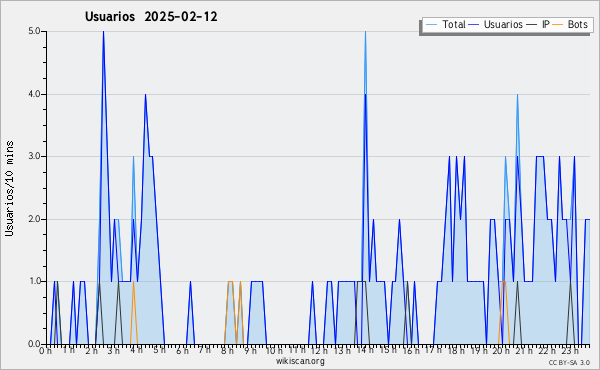Click the '0 h' x-axis label
The width and height of the screenshot is (600, 370).
(45, 351)
